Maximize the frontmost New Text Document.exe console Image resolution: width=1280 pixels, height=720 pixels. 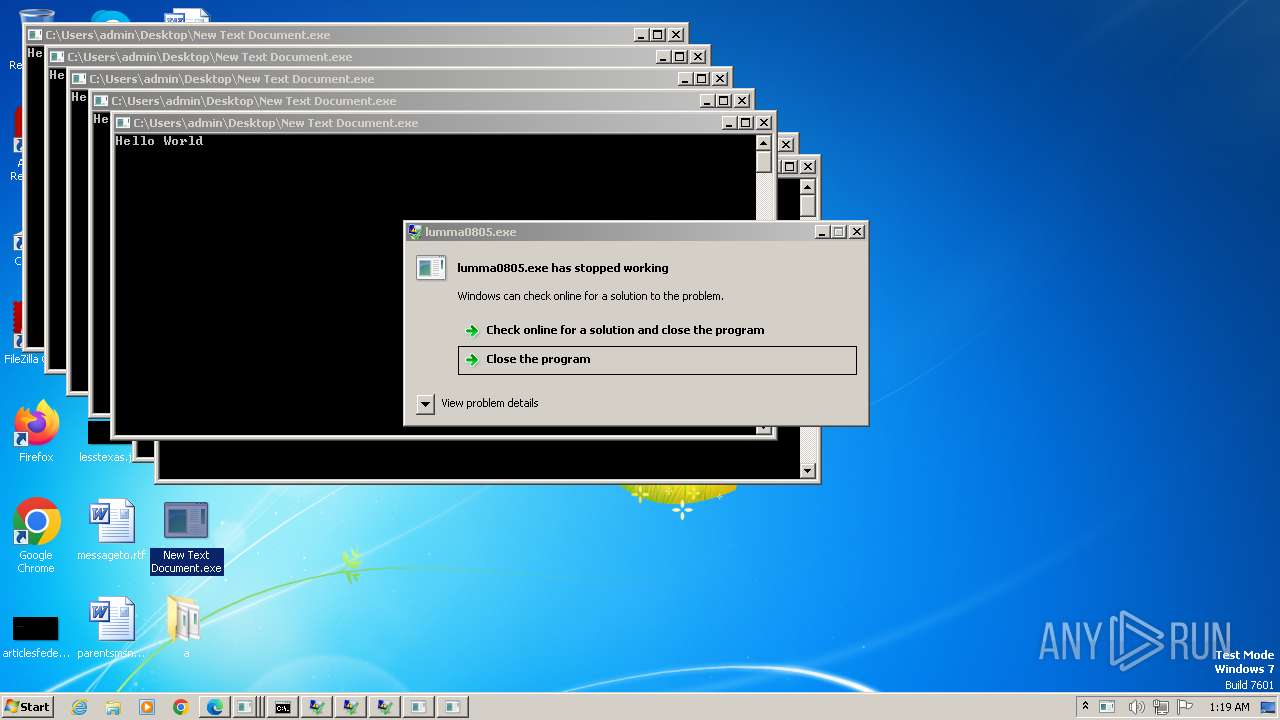pos(746,123)
